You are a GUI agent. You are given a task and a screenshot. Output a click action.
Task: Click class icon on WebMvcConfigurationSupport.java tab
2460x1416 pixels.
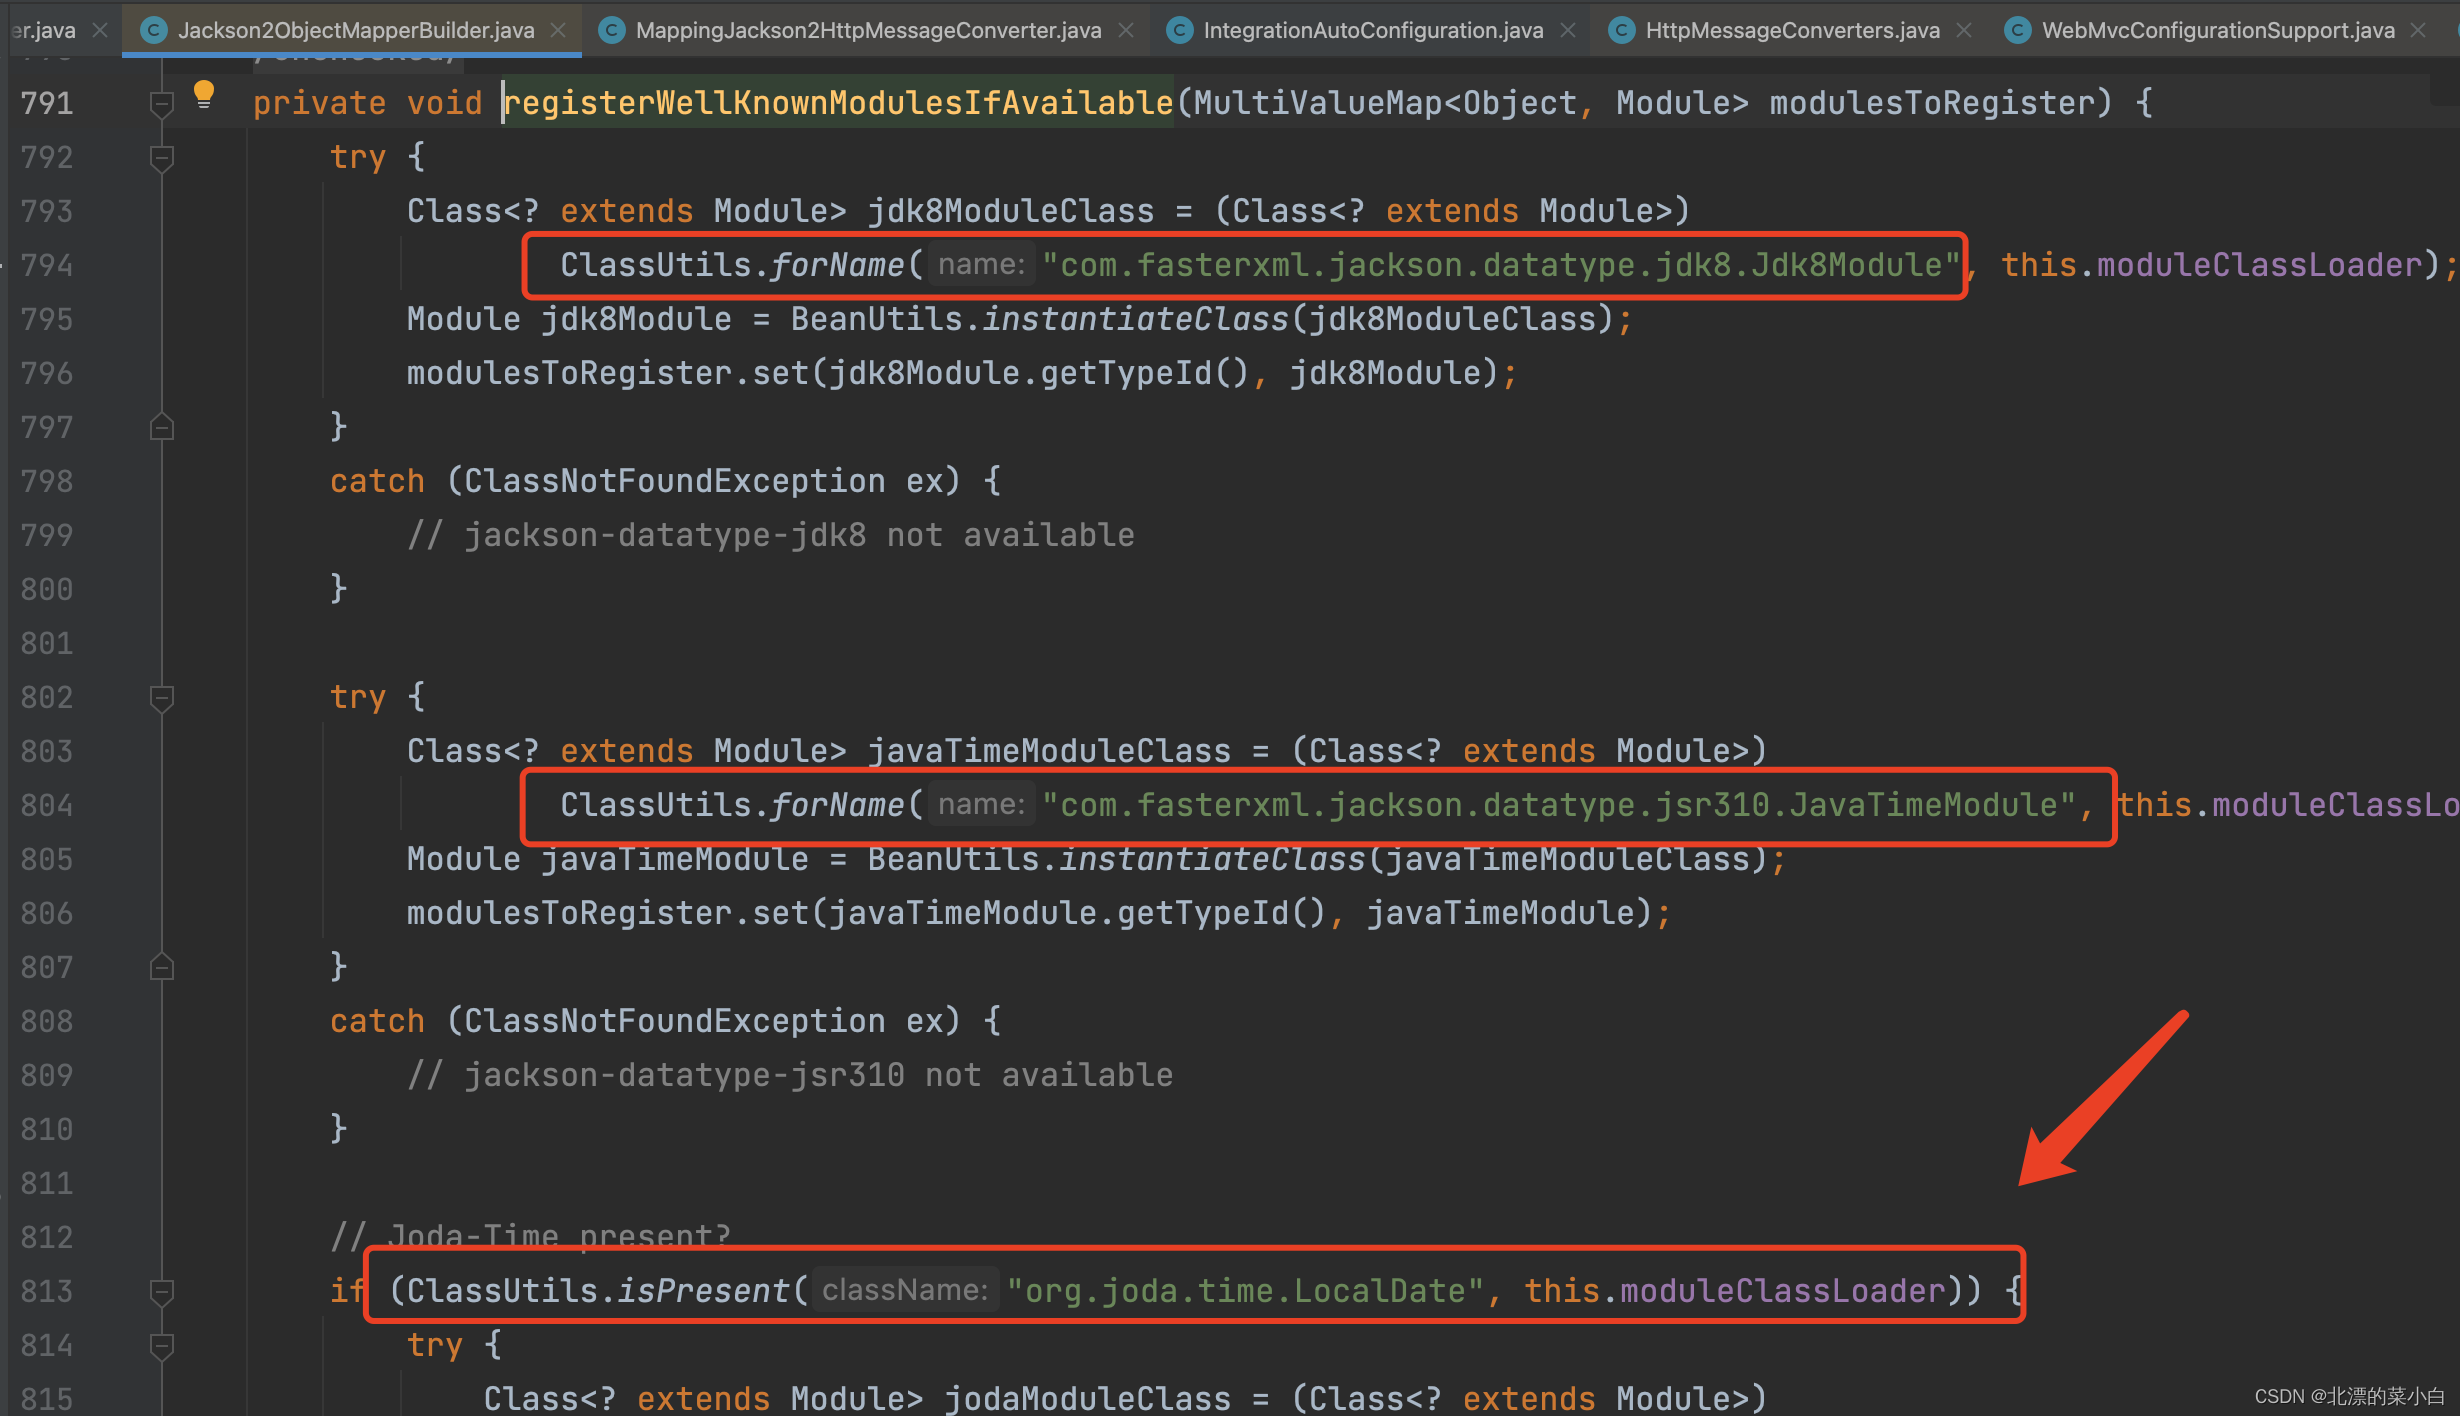click(2018, 31)
